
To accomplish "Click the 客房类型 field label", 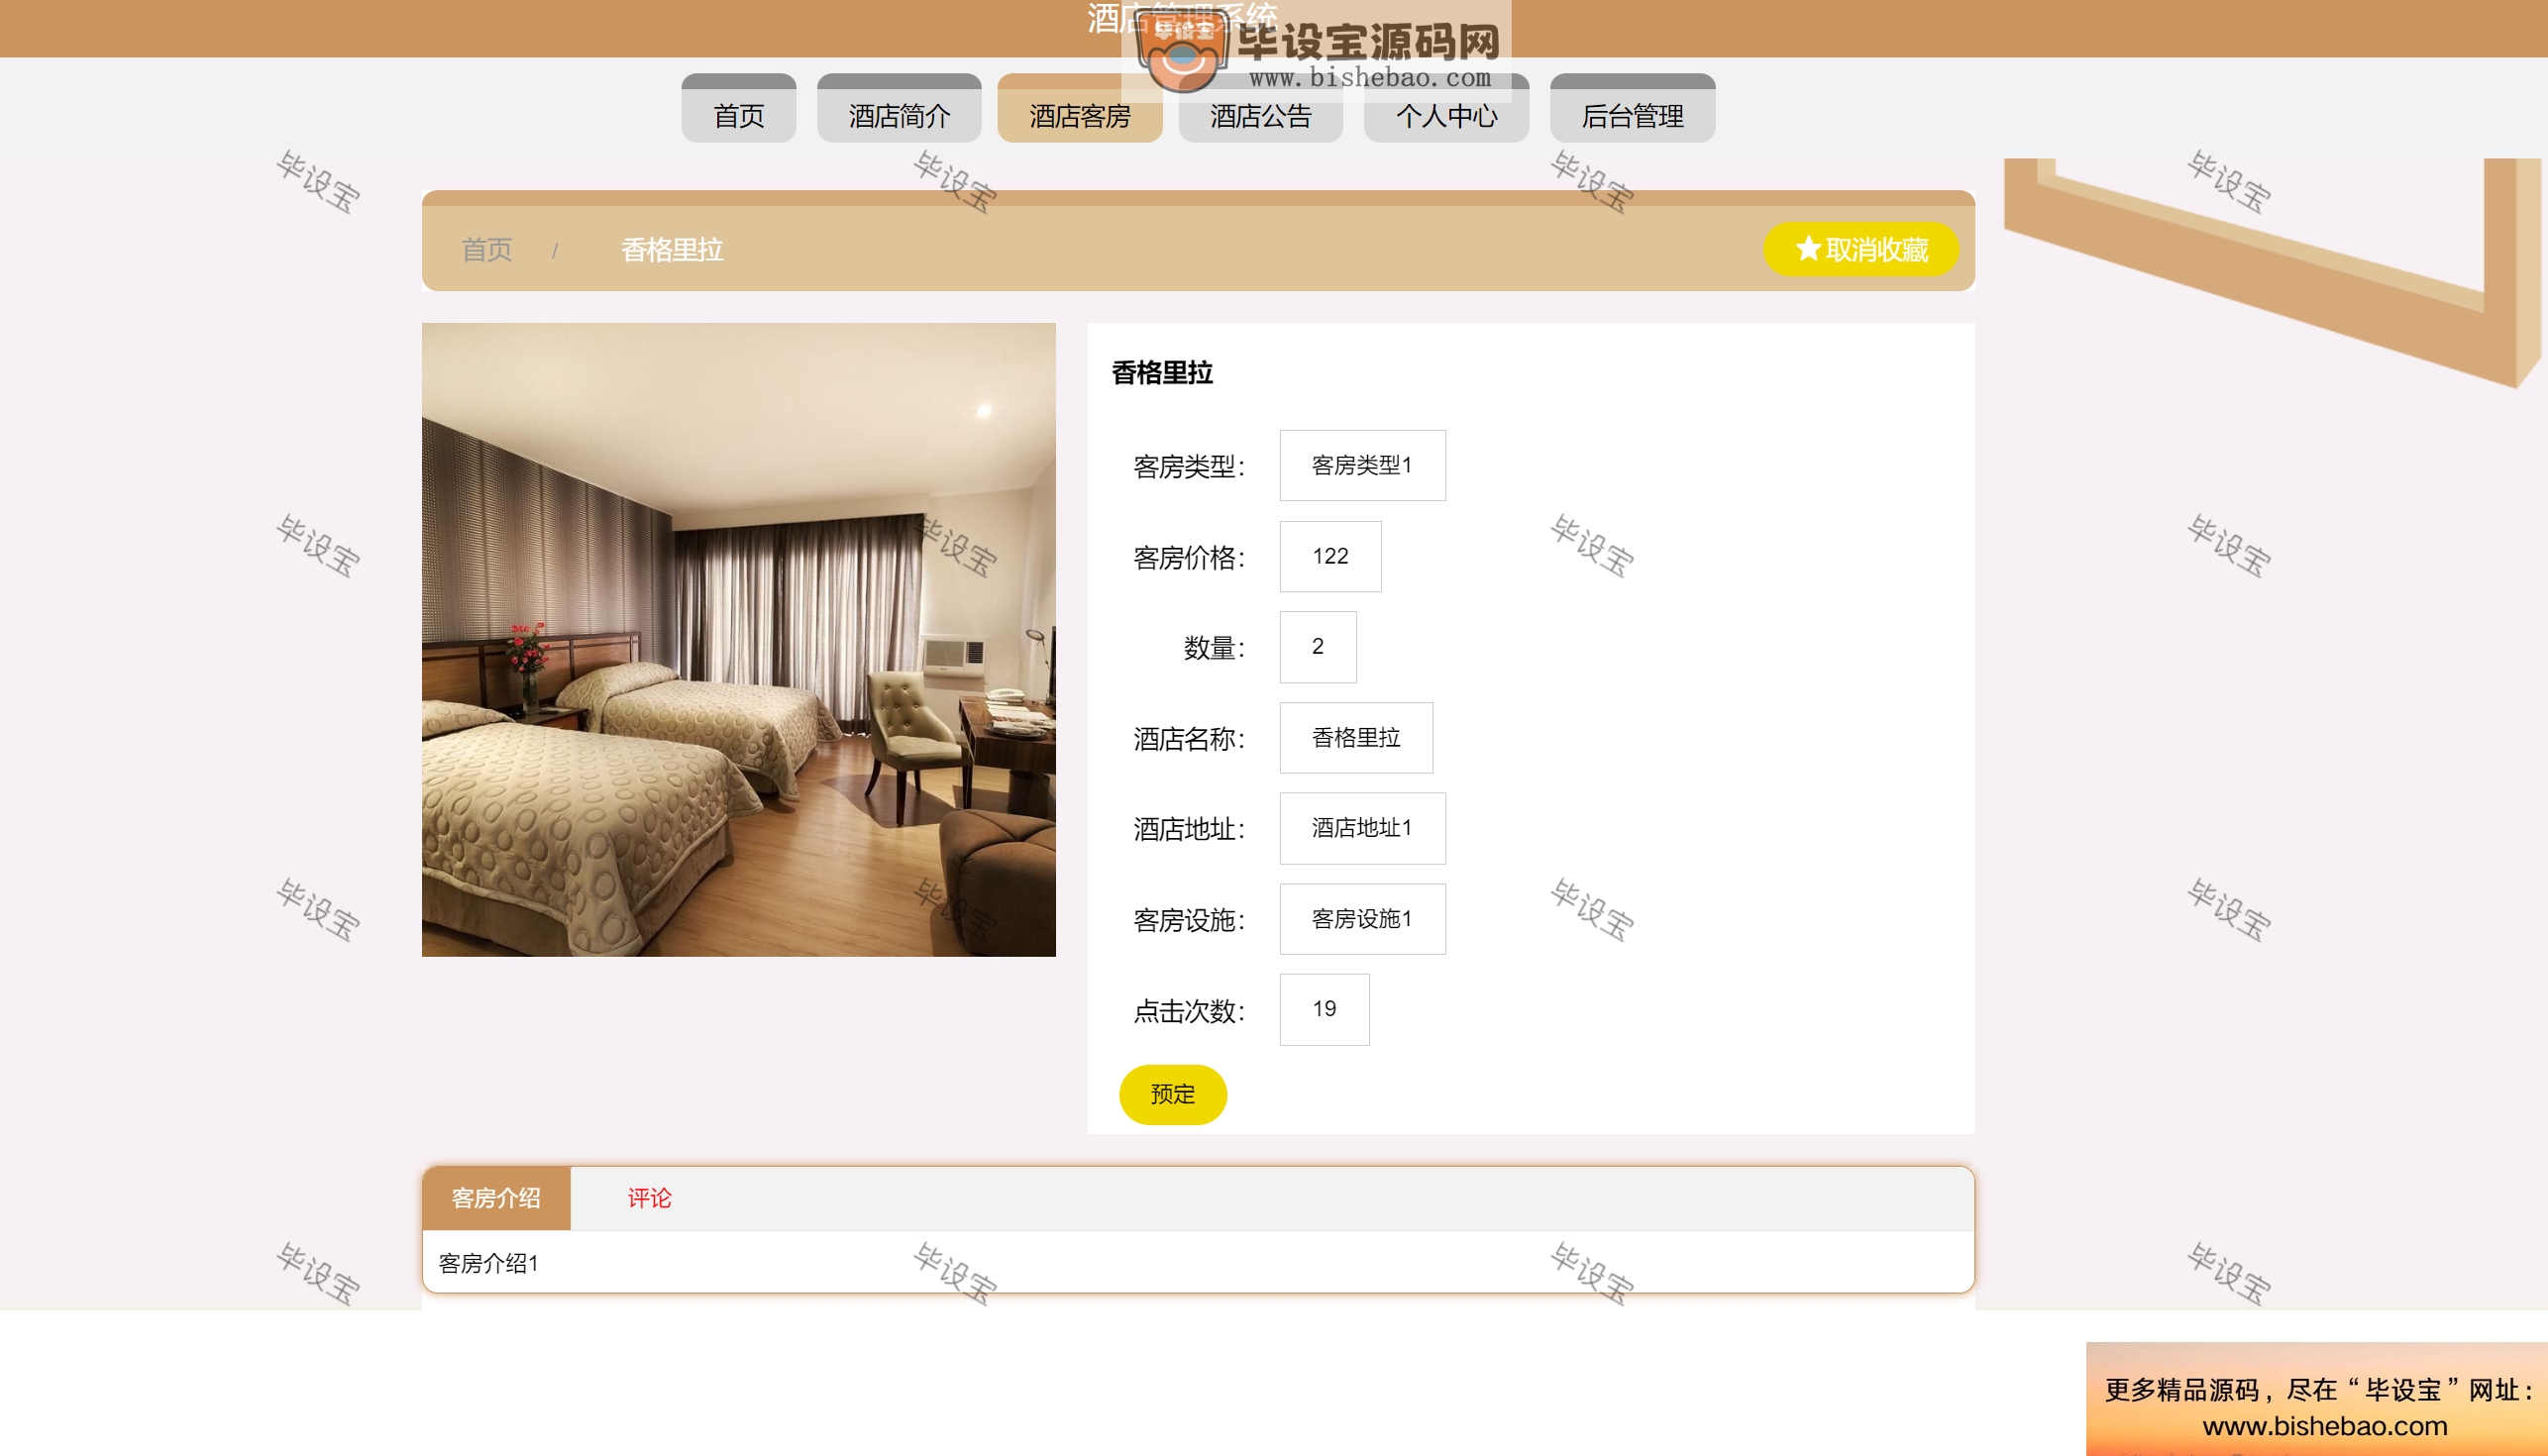I will [1189, 466].
